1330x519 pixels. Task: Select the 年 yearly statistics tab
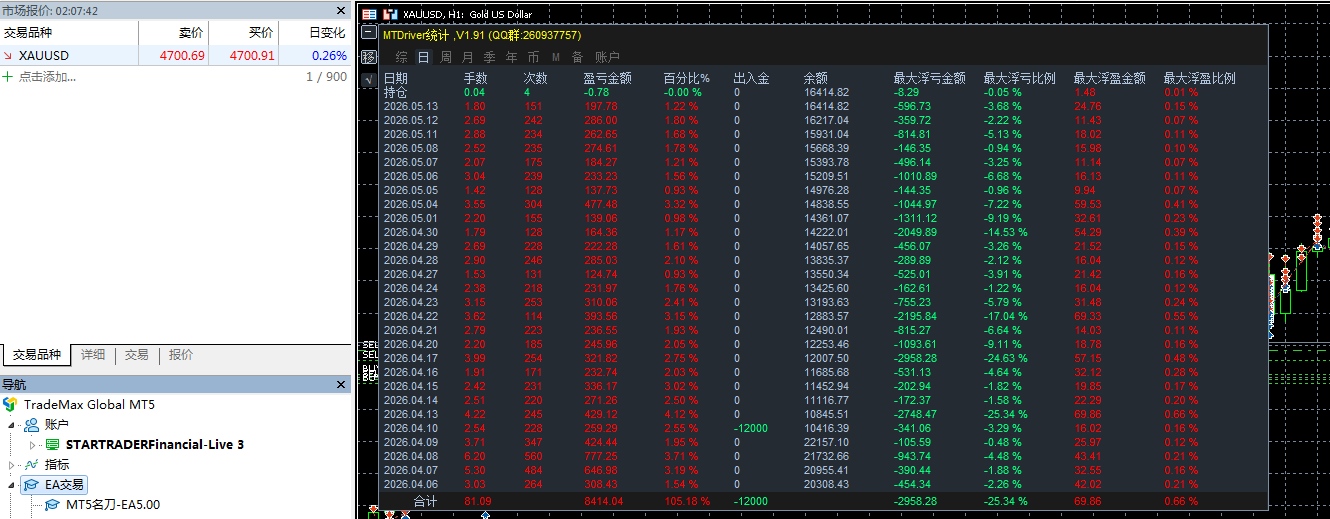(511, 57)
